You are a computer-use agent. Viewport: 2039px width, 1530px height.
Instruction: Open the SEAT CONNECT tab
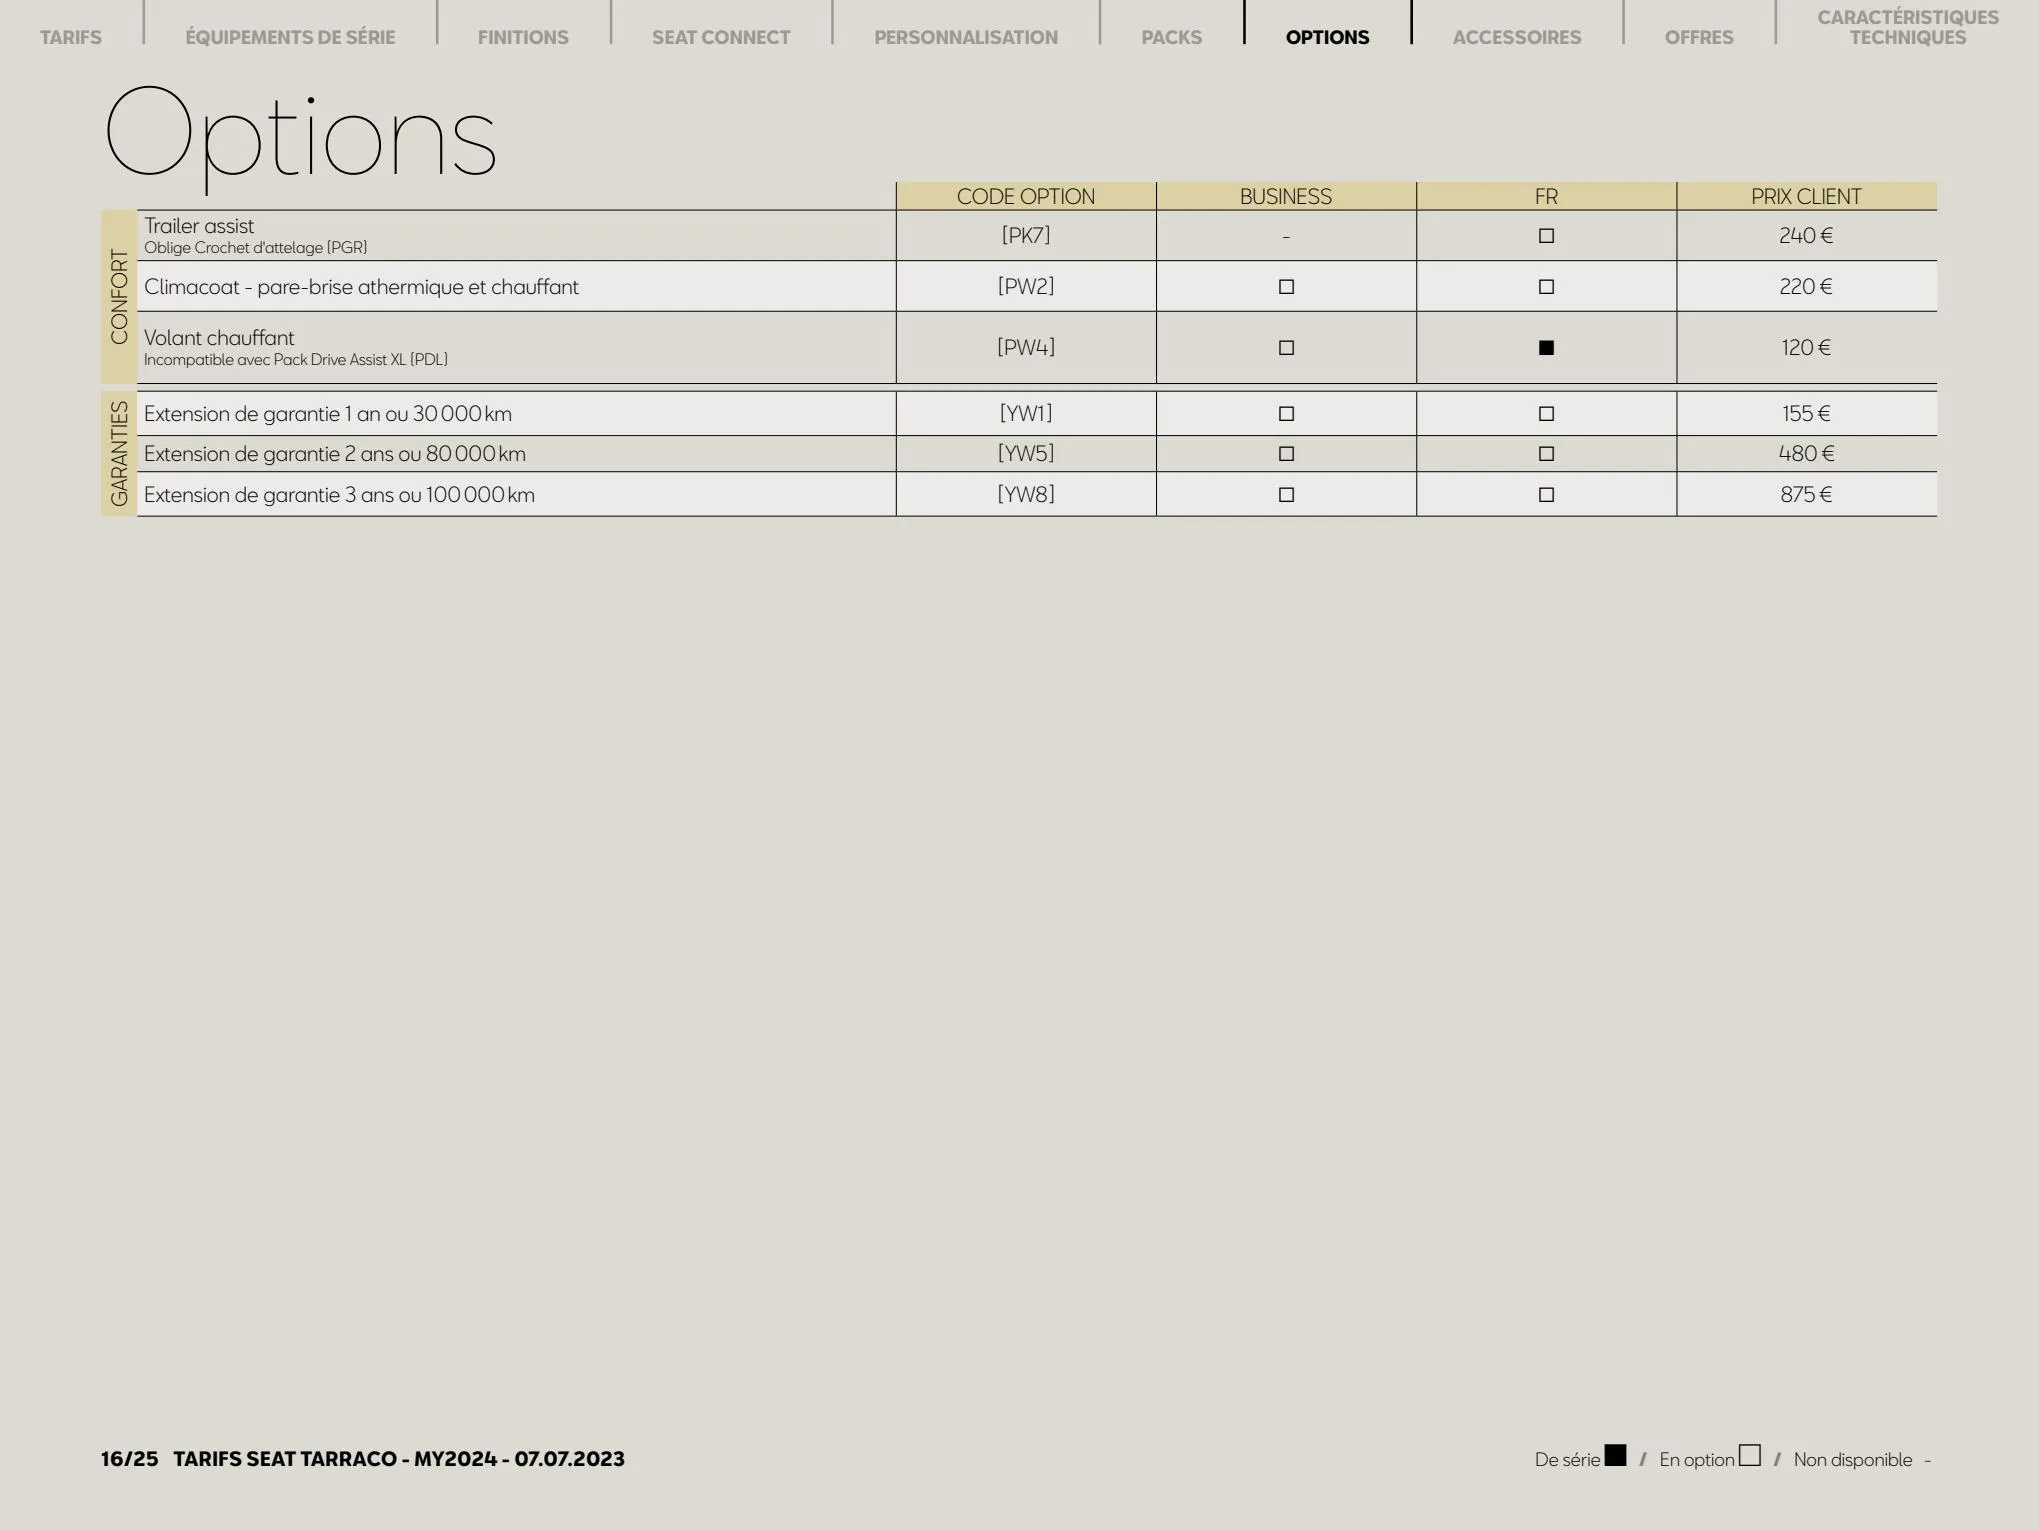(x=721, y=37)
